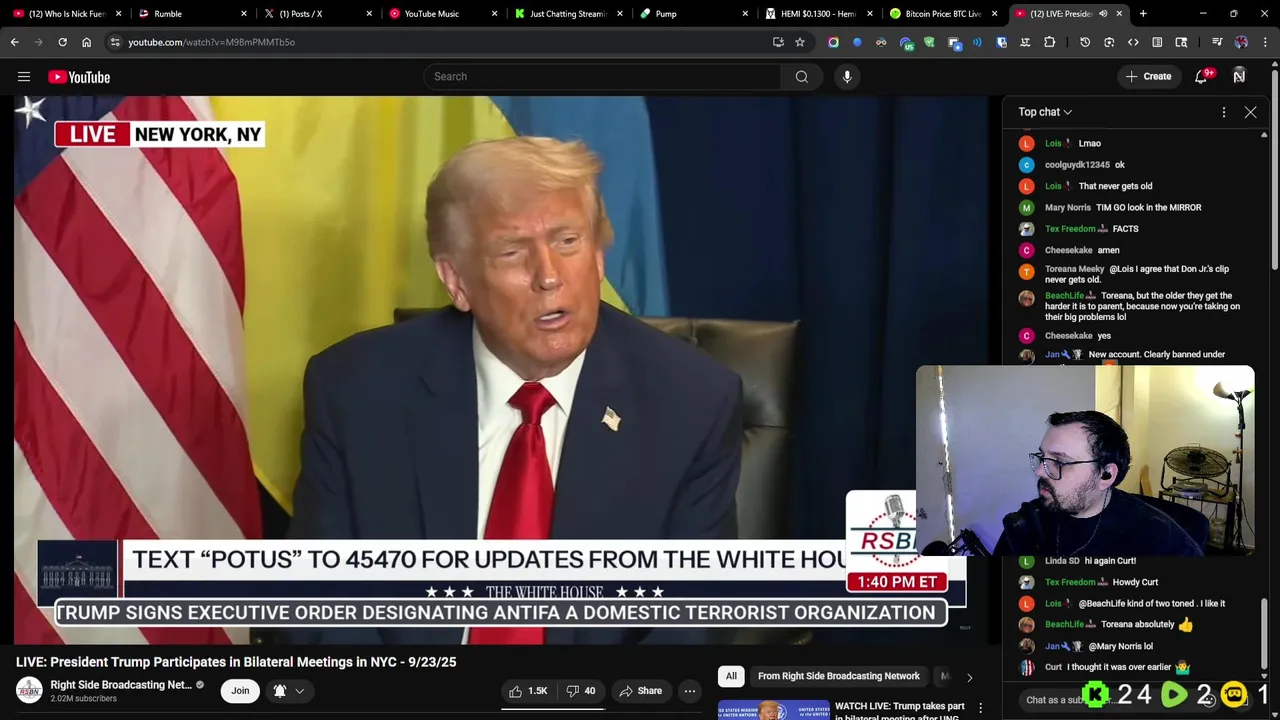This screenshot has height=720, width=1280.
Task: Open recommended video thumbnail of Trump meeting
Action: 772,711
